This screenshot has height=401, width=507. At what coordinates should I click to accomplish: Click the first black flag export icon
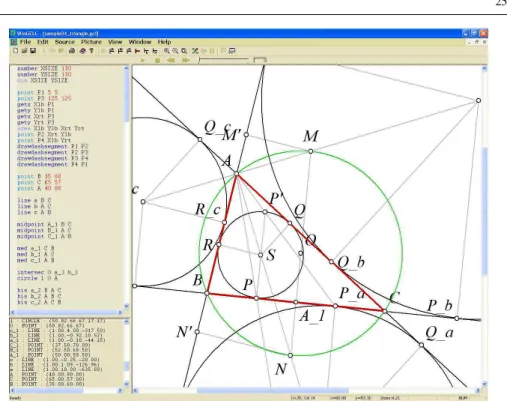click(x=111, y=51)
